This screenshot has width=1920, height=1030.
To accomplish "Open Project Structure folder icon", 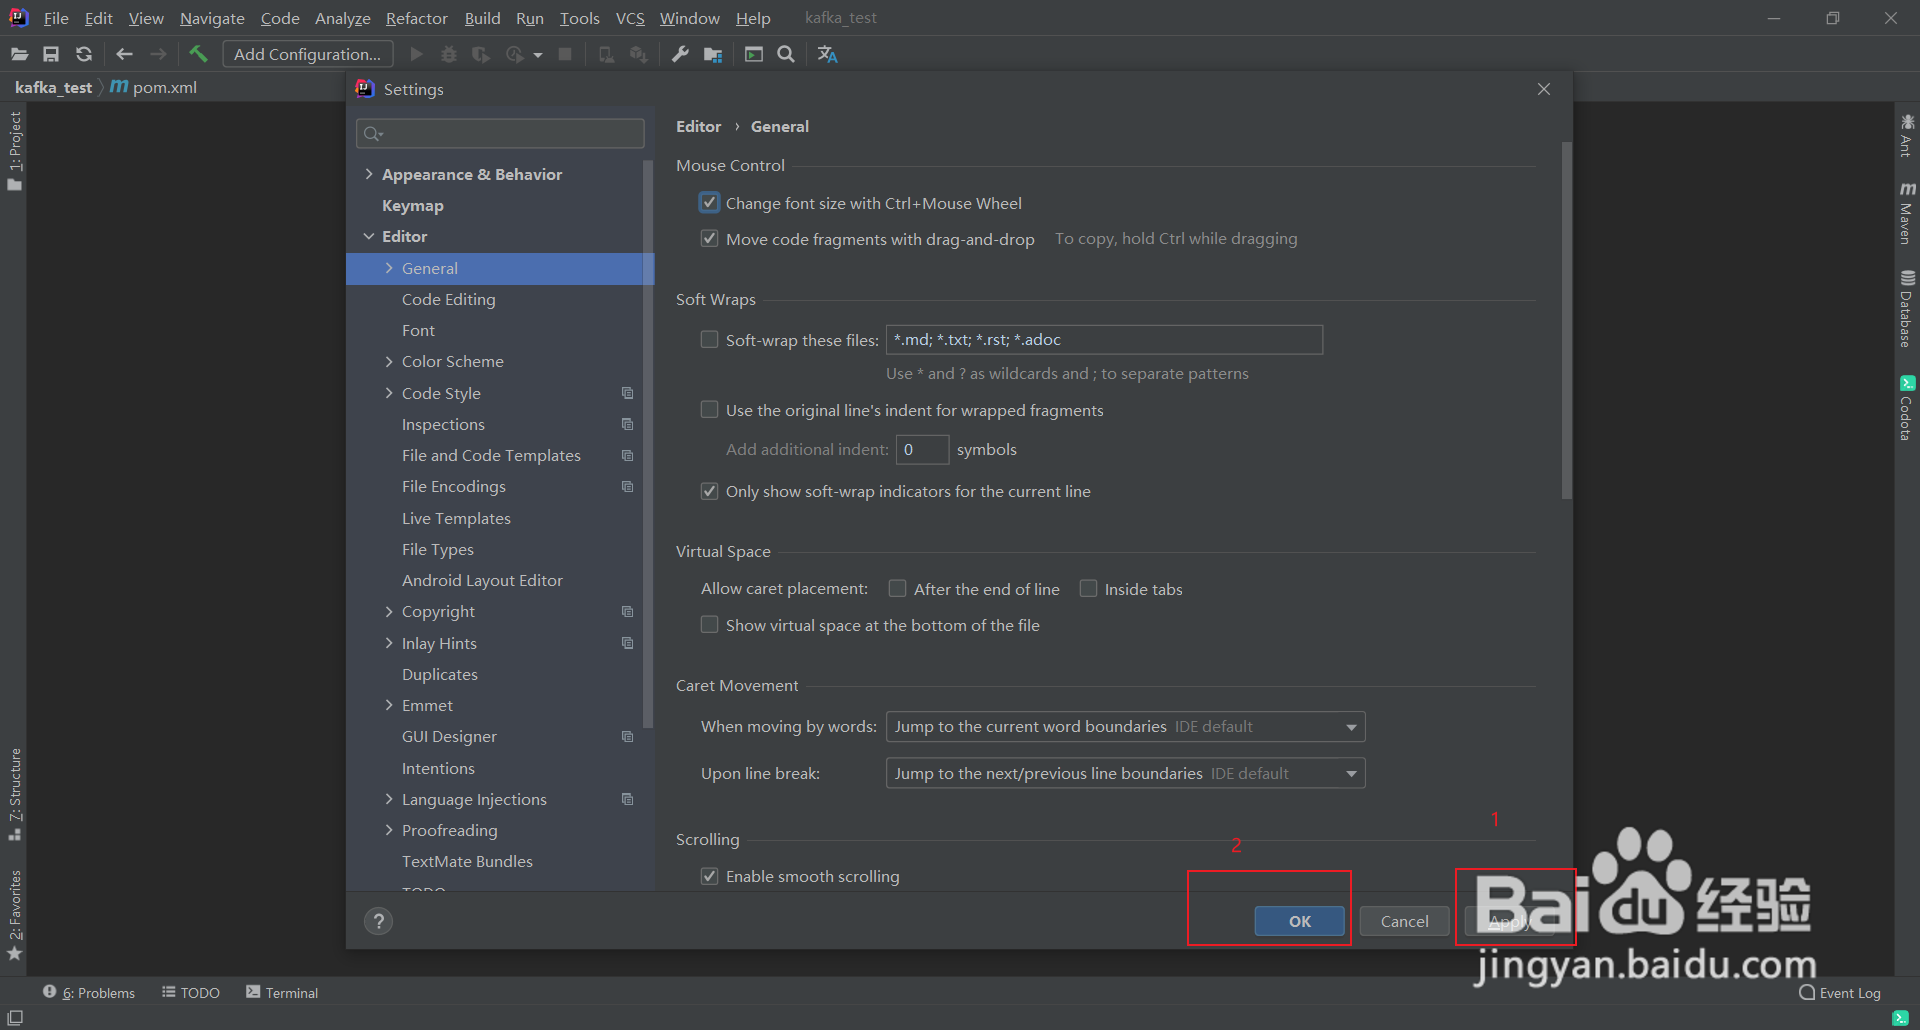I will (x=713, y=54).
